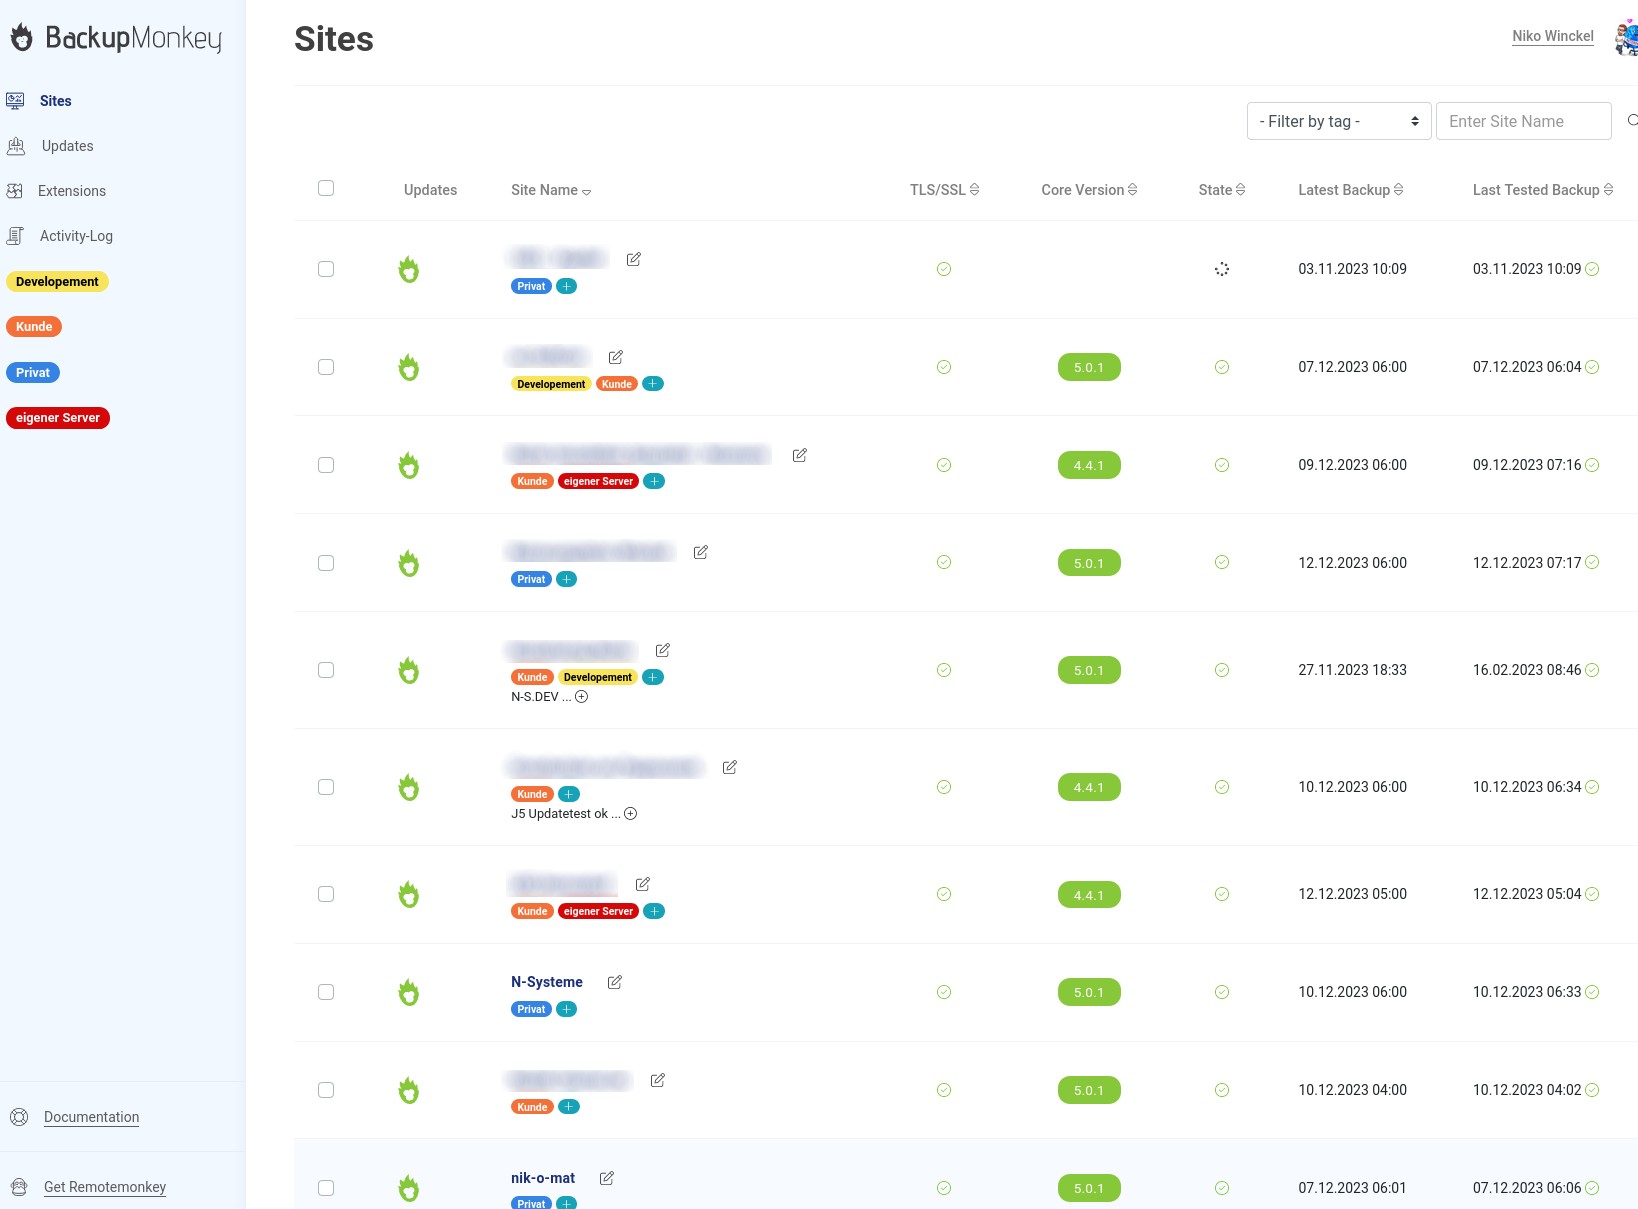Click the edit icon beside nik-o-mat
Viewport: 1638px width, 1209px height.
pos(607,1178)
